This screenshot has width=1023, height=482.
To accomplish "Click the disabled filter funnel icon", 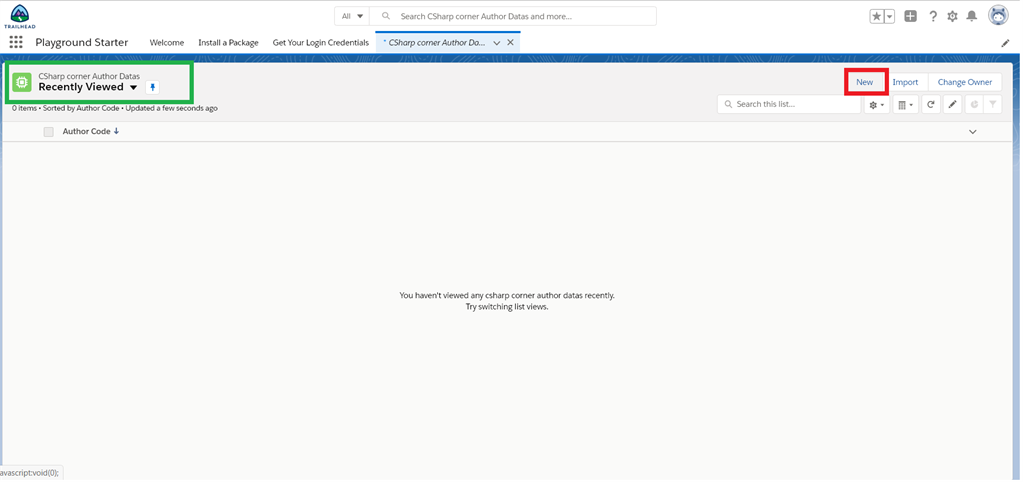I will tap(992, 105).
